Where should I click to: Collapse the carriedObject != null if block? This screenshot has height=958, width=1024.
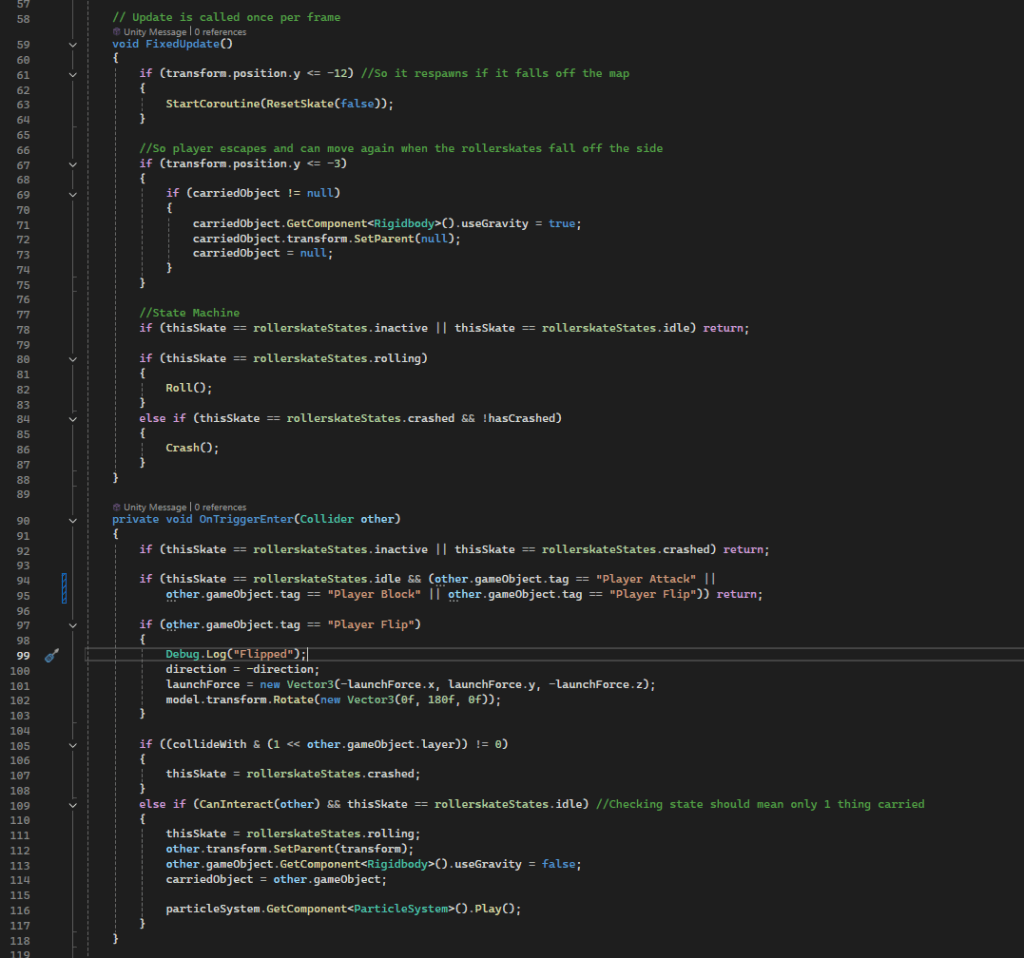click(x=72, y=194)
